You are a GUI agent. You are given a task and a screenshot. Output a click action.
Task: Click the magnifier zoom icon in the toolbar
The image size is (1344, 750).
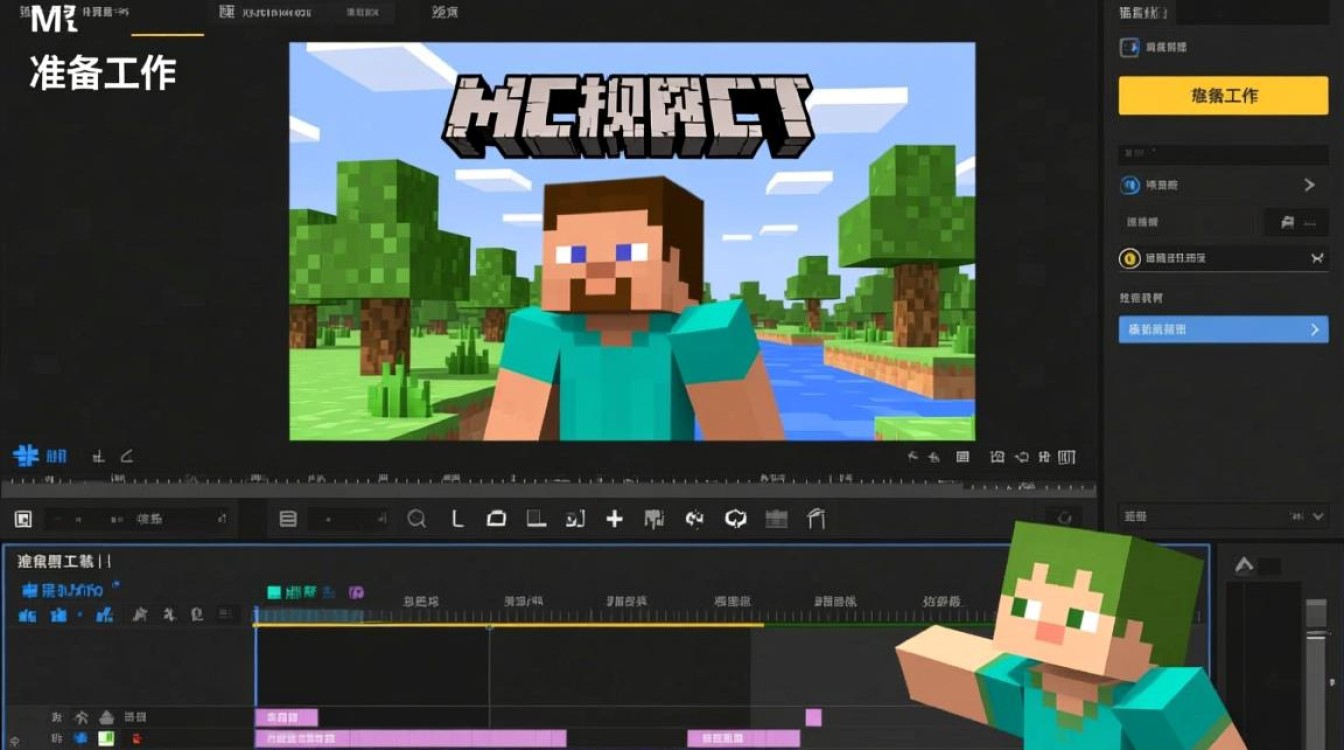[417, 518]
